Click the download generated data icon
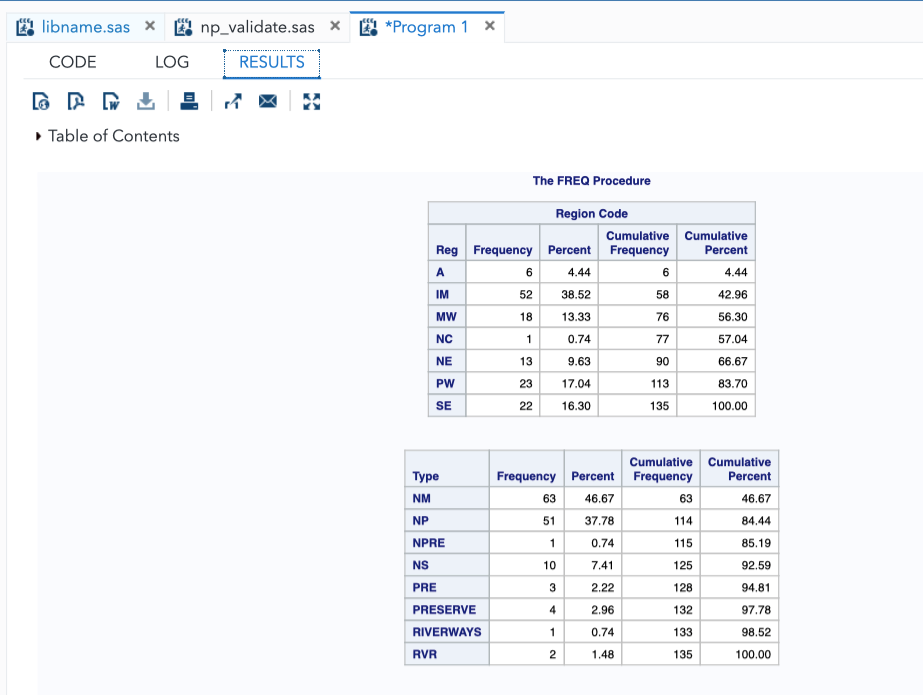The width and height of the screenshot is (923, 695). (146, 100)
